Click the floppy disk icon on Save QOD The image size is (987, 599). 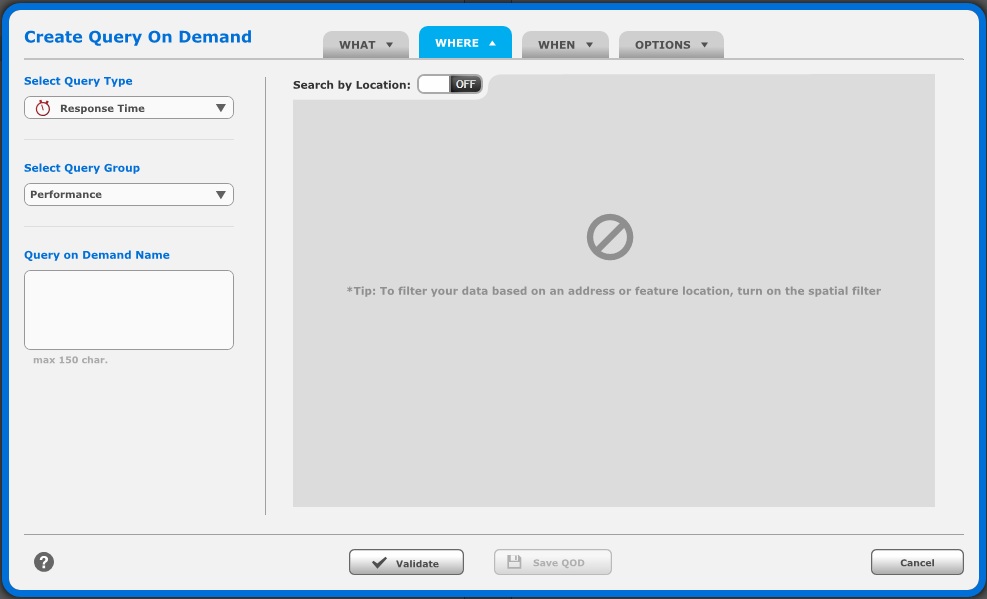tap(514, 562)
